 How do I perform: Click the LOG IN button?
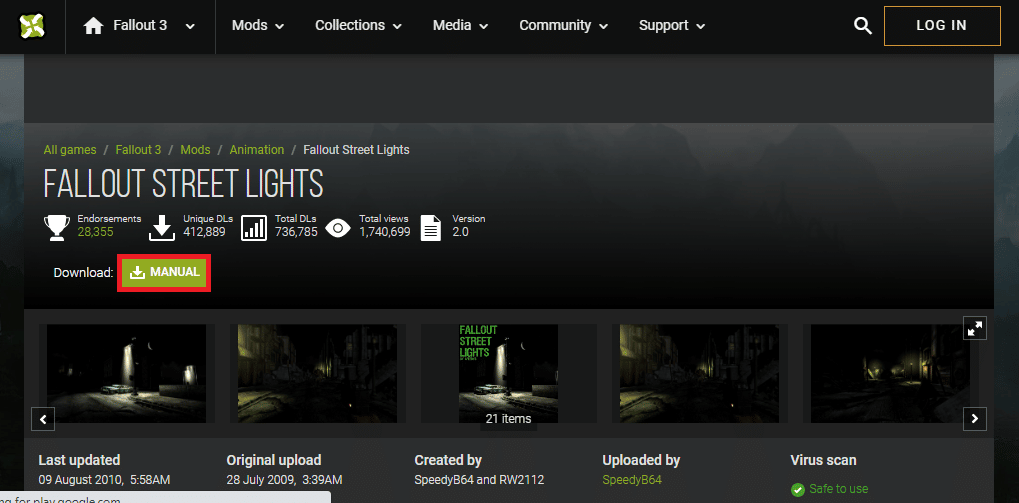point(942,26)
